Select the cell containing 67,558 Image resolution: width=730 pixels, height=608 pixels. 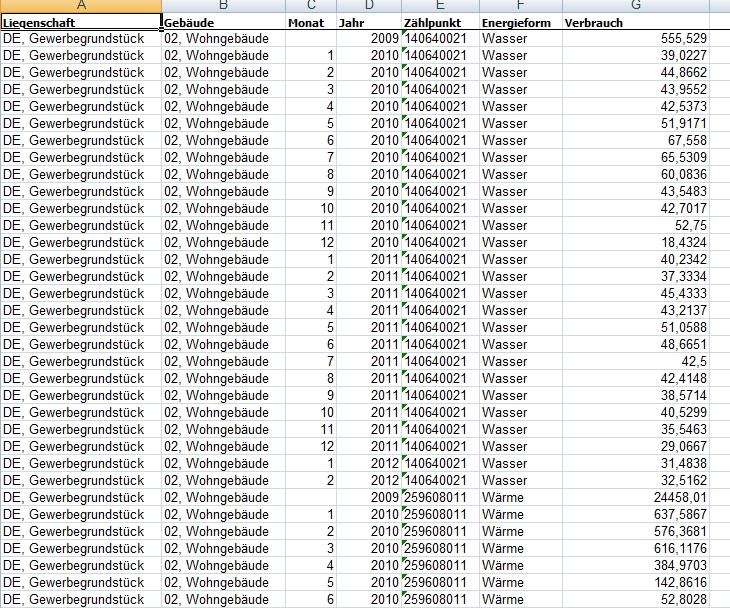coord(635,140)
